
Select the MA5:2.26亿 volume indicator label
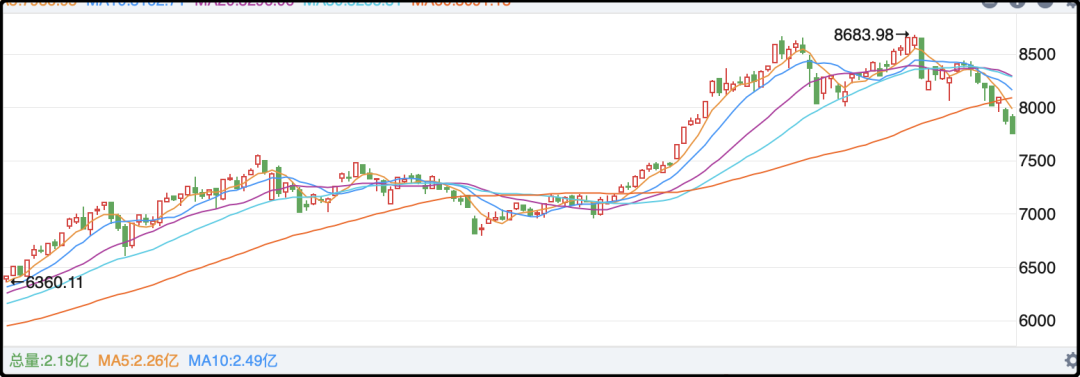[x=138, y=360]
